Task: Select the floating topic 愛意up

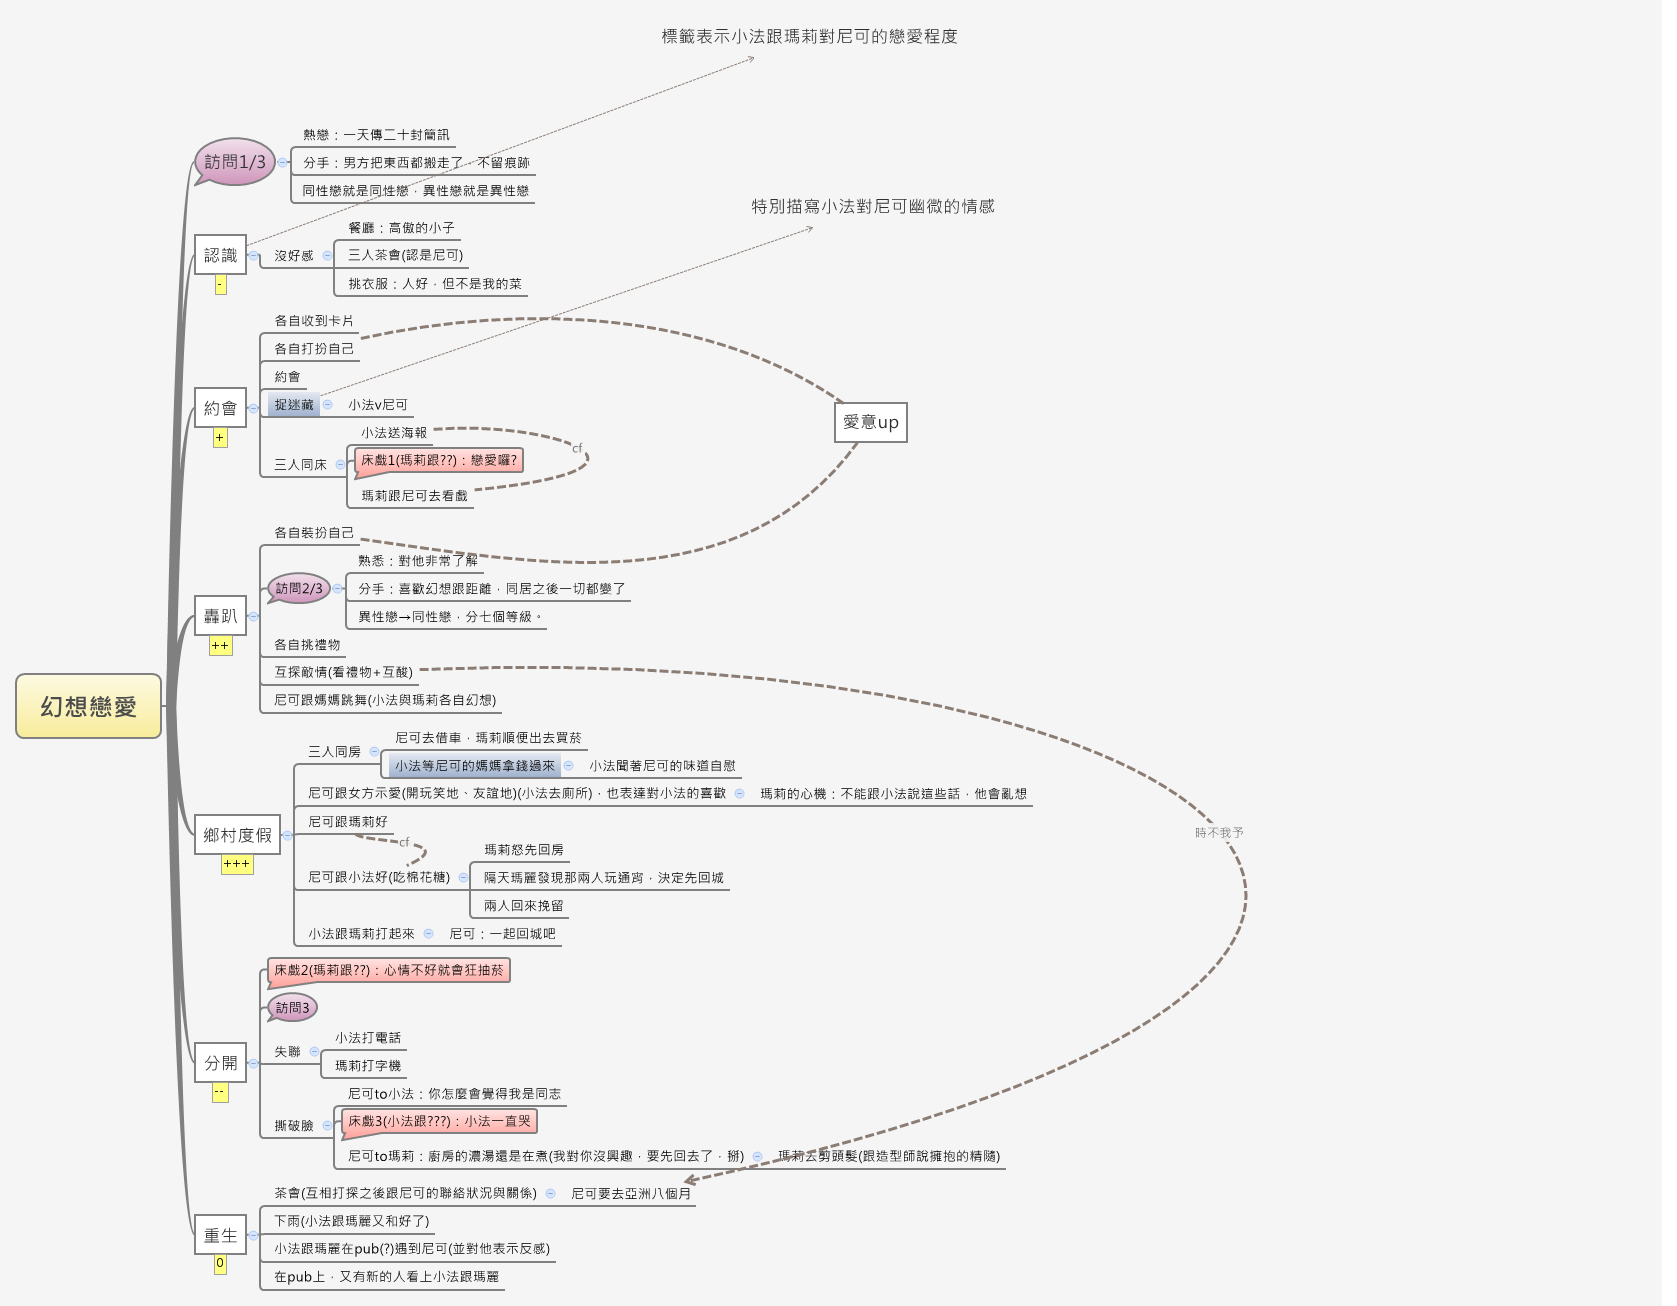Action: [x=870, y=422]
